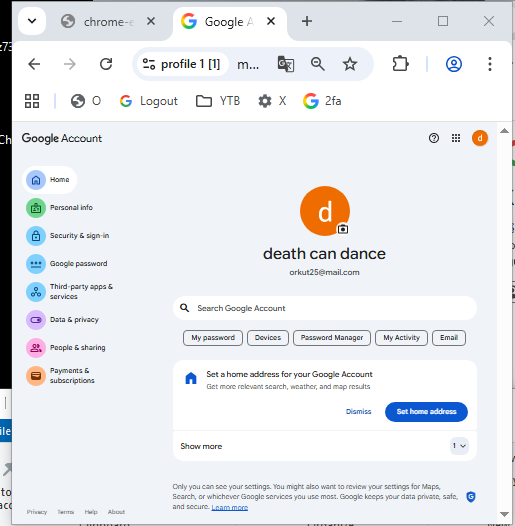Open the Help footer link
Image resolution: width=515 pixels, height=526 pixels.
click(91, 512)
